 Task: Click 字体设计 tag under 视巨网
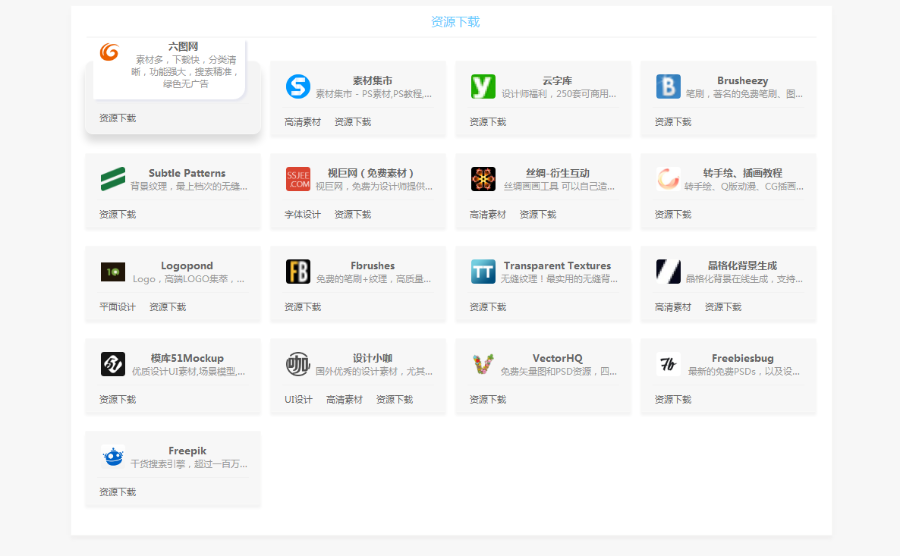tap(302, 215)
